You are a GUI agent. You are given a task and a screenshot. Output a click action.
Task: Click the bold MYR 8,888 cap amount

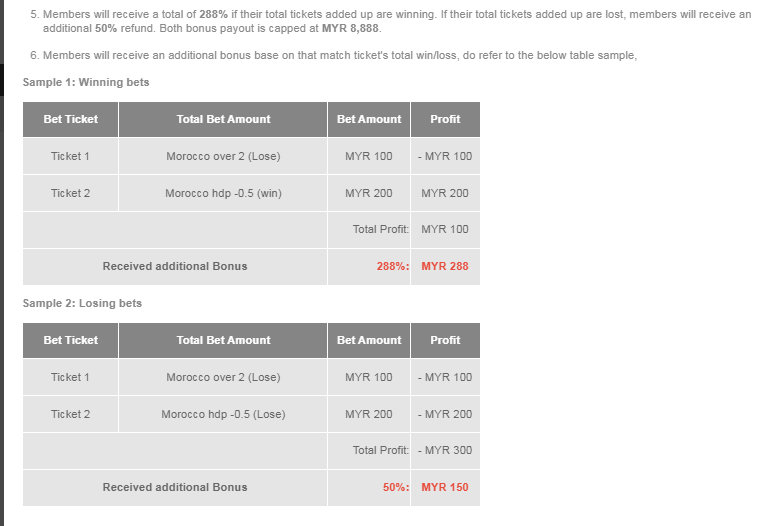click(x=351, y=28)
